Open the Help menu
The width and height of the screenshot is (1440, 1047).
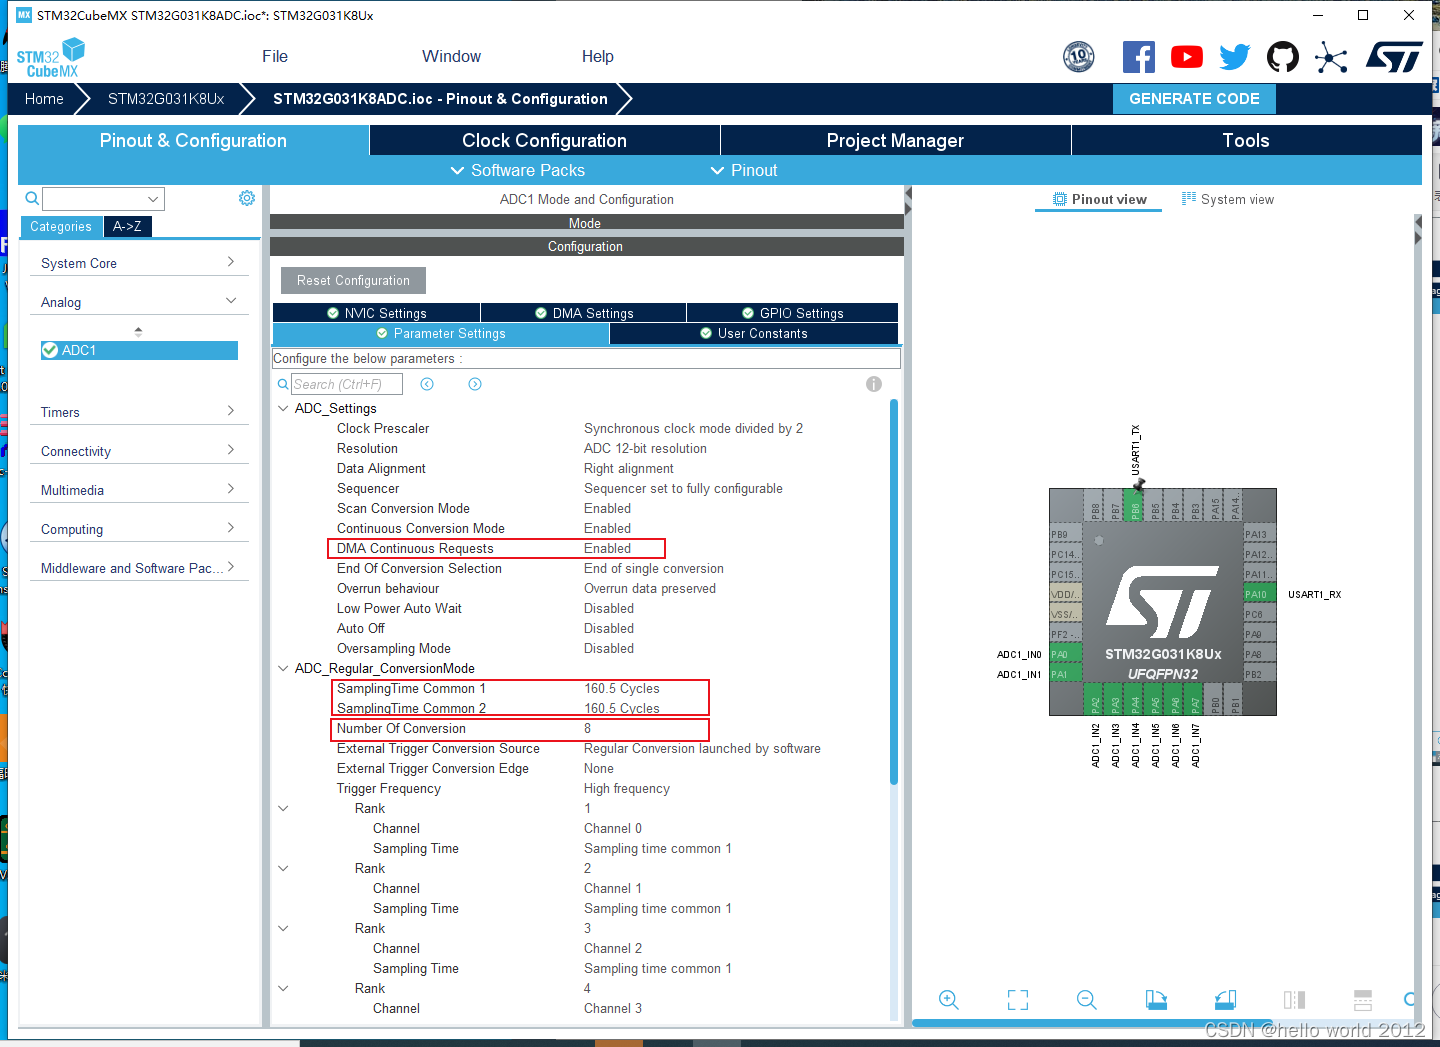tap(598, 56)
